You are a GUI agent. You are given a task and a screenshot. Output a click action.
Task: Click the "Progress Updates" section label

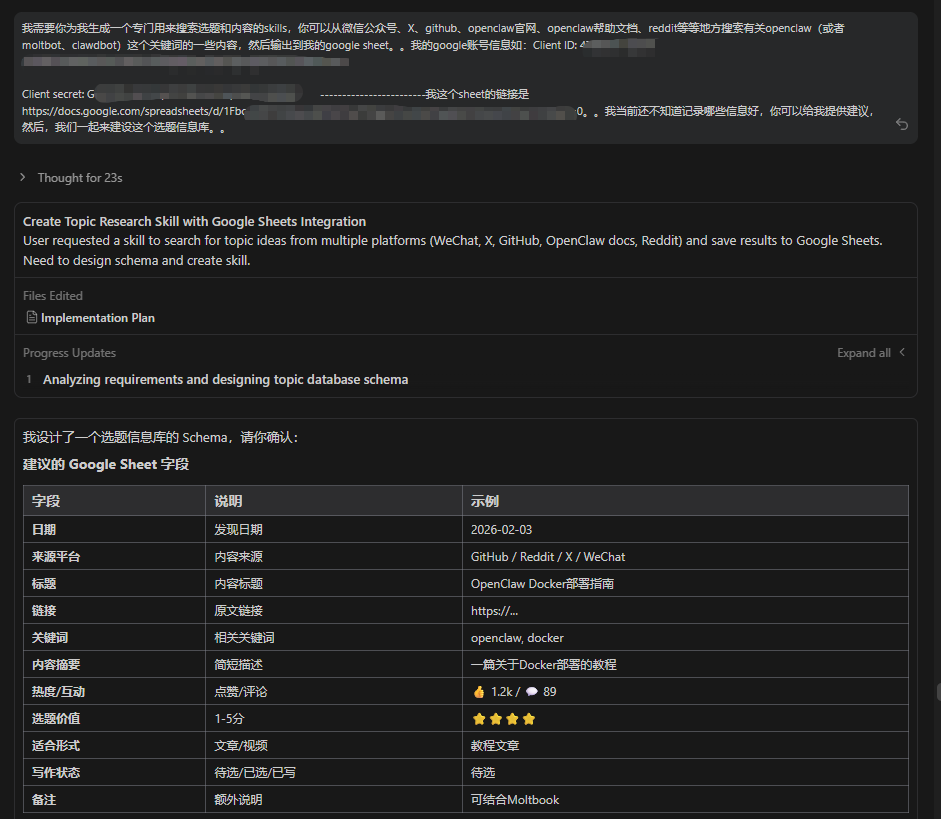(x=69, y=353)
